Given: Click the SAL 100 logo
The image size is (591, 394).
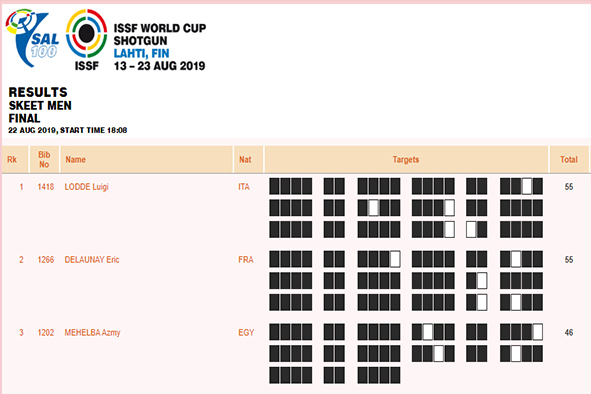Looking at the screenshot, I should (x=32, y=38).
